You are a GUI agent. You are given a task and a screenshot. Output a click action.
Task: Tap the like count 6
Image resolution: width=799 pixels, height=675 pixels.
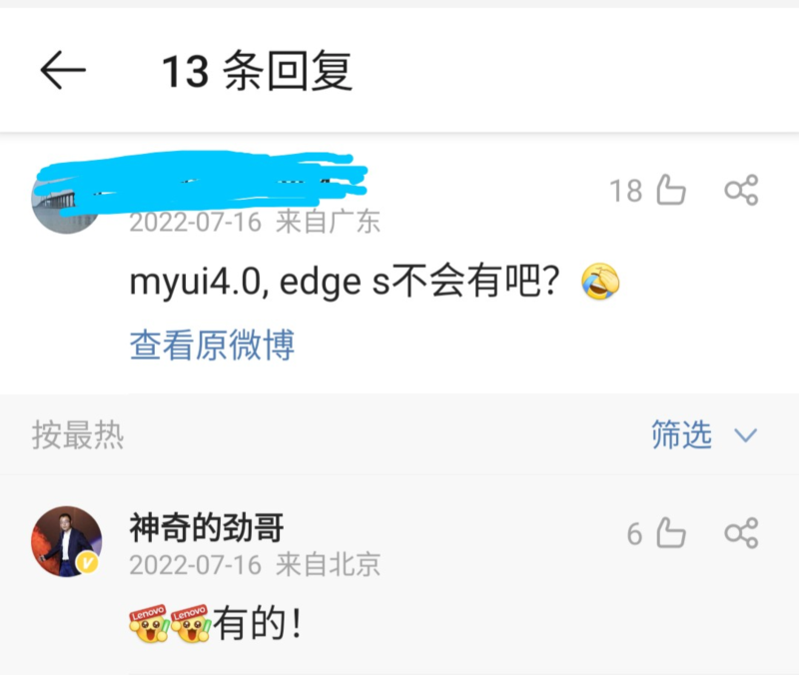634,534
